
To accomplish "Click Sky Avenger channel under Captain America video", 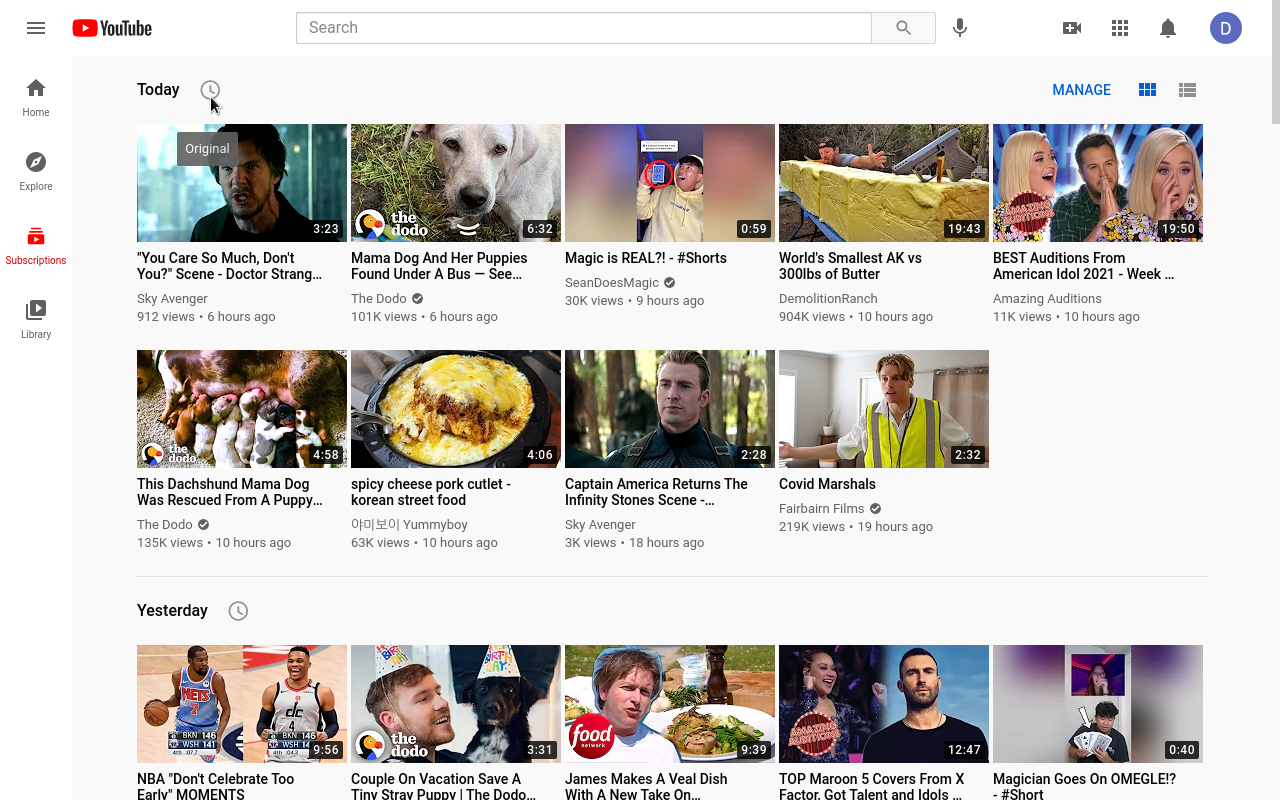I will click(x=600, y=525).
